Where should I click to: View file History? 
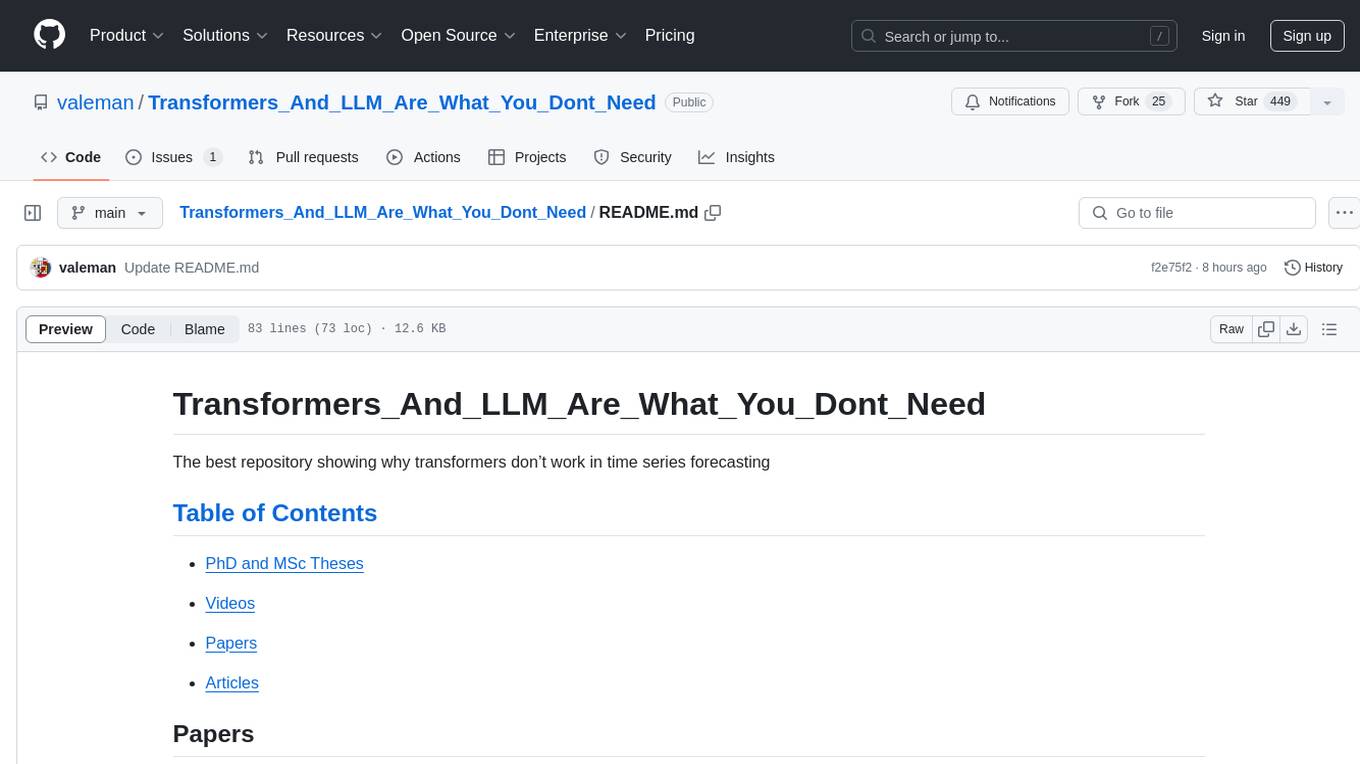(1313, 268)
